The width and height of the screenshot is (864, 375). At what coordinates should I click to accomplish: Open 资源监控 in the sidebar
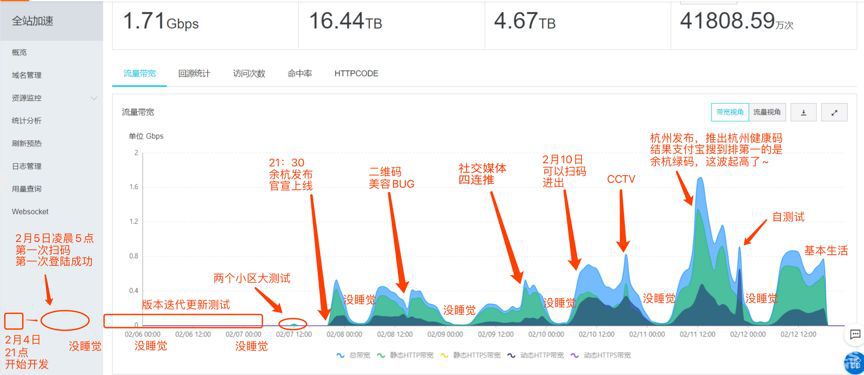[x=26, y=98]
